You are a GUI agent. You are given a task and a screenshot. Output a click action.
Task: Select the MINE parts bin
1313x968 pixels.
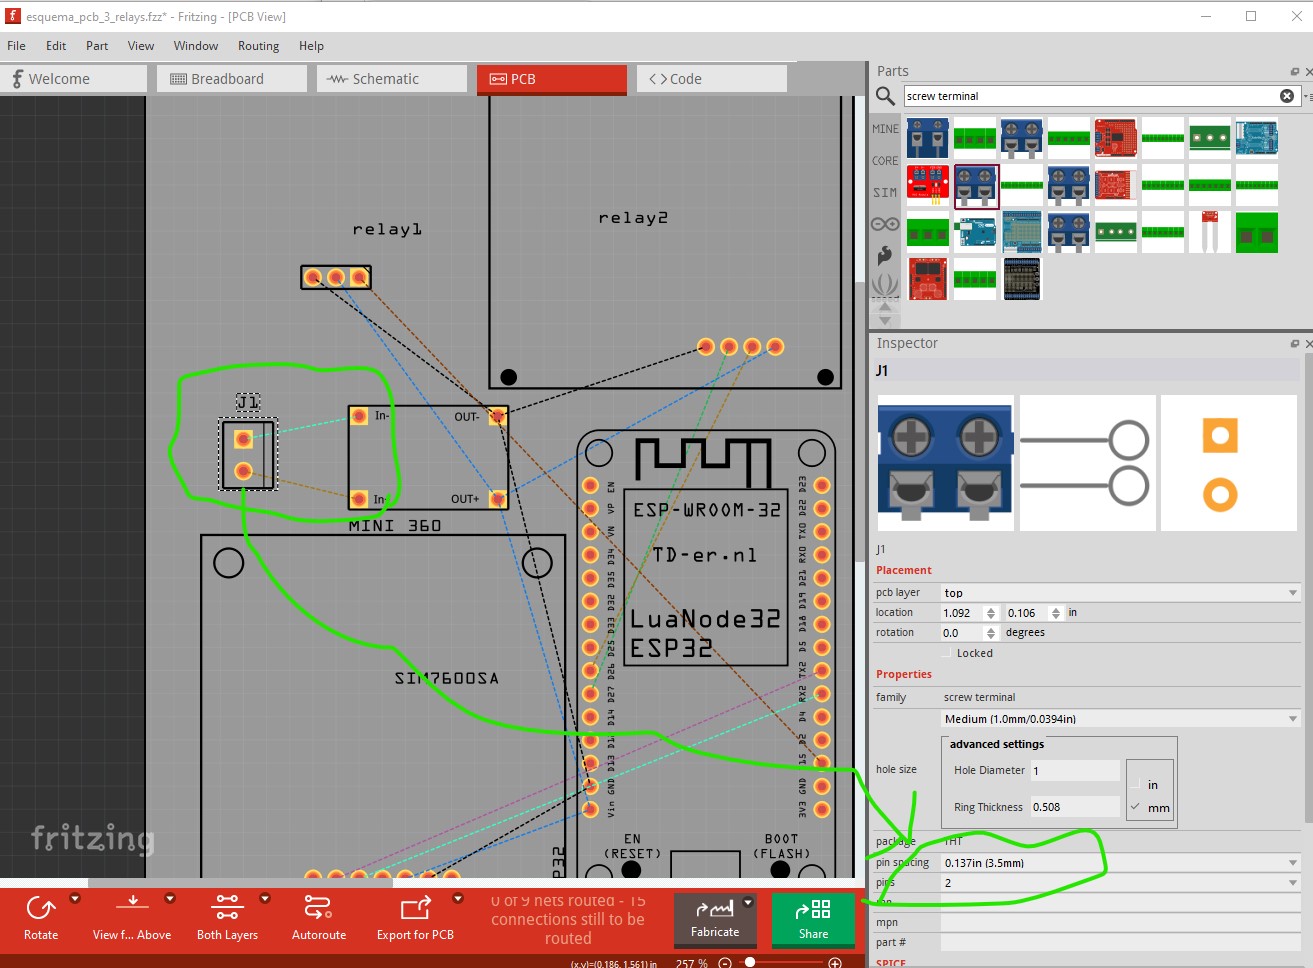coord(885,129)
